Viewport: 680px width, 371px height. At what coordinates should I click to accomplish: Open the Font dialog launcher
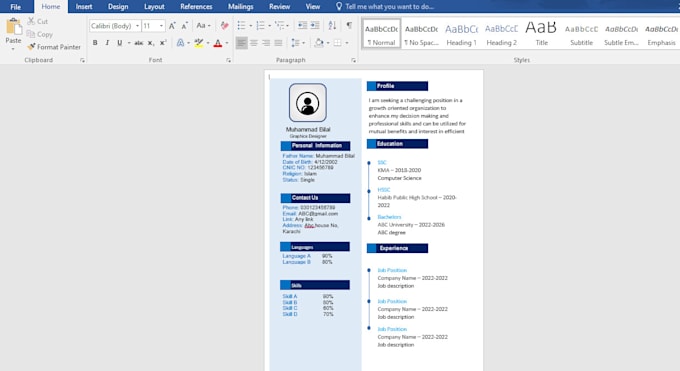pos(228,60)
